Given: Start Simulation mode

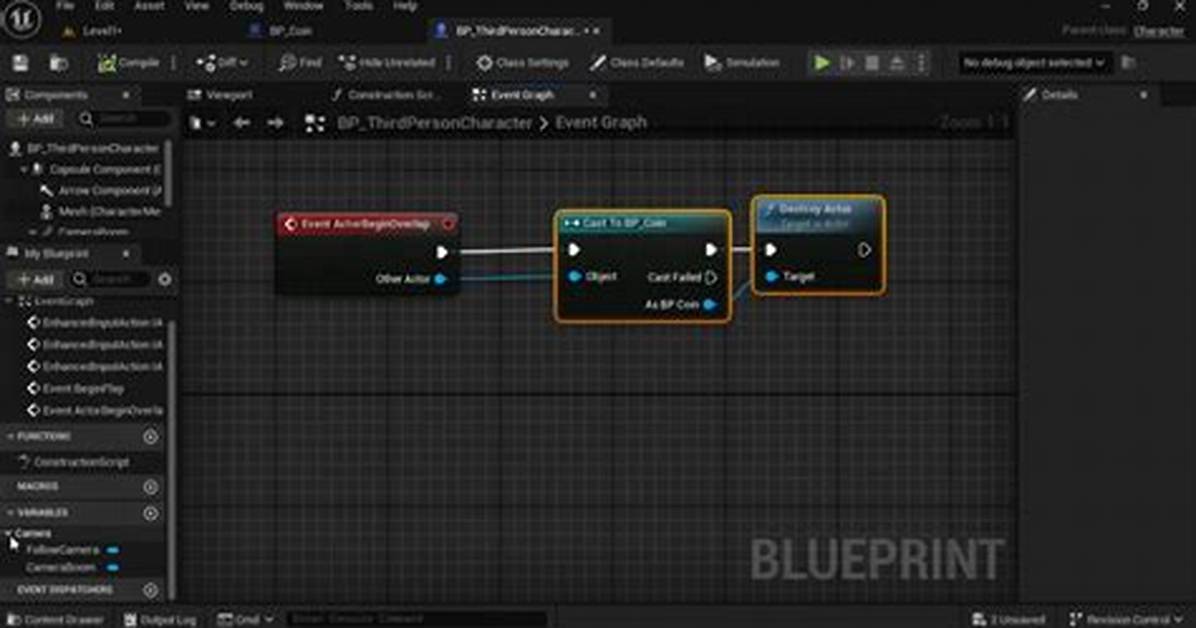Looking at the screenshot, I should [741, 63].
